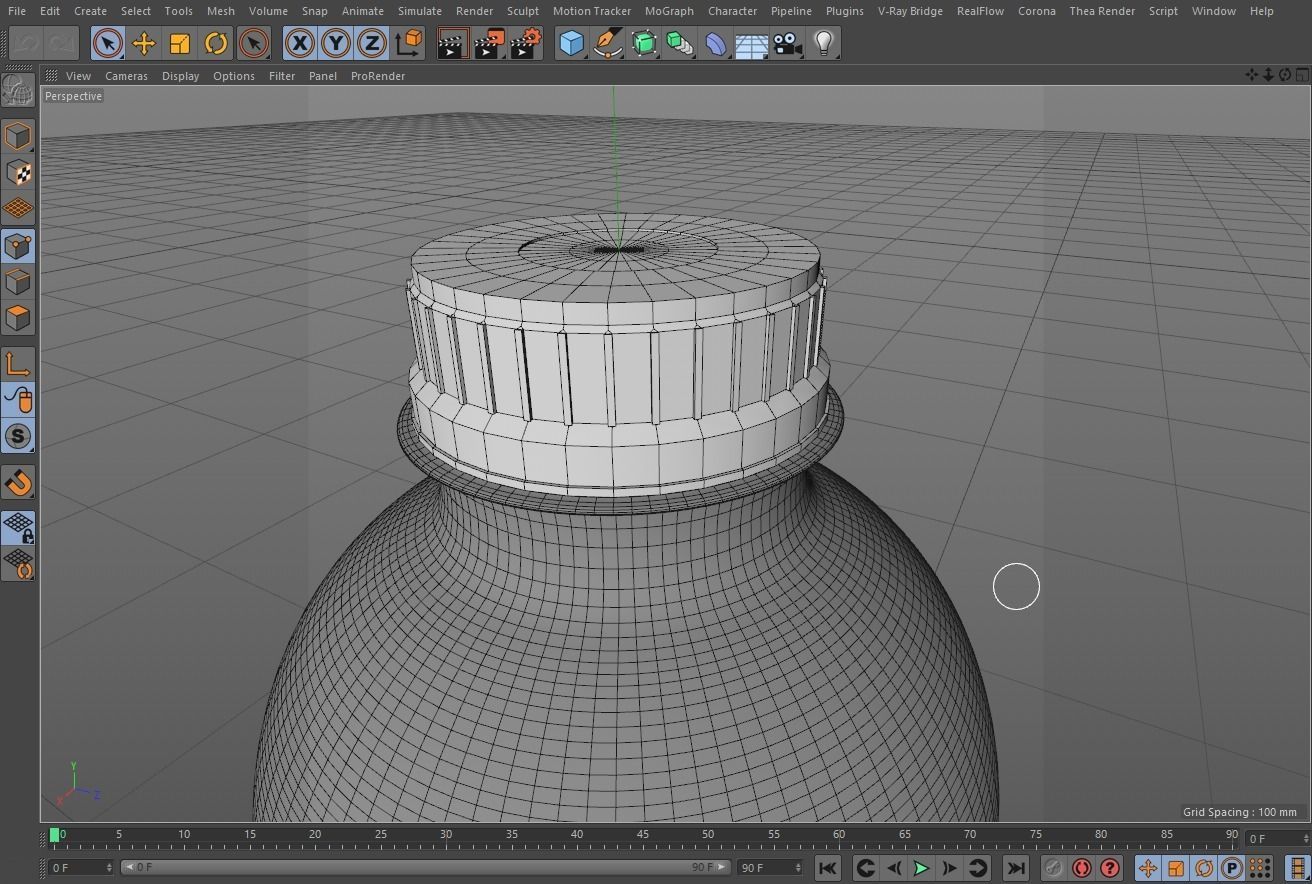The image size is (1312, 884).
Task: Add a Floor environment object
Action: point(752,43)
